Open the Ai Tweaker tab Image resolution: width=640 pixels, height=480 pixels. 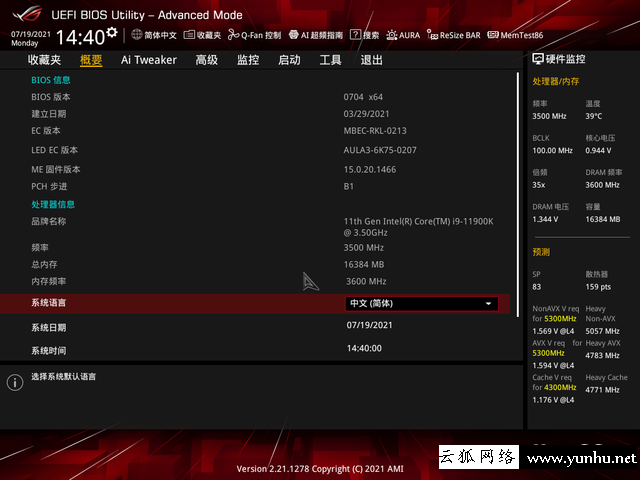(149, 60)
